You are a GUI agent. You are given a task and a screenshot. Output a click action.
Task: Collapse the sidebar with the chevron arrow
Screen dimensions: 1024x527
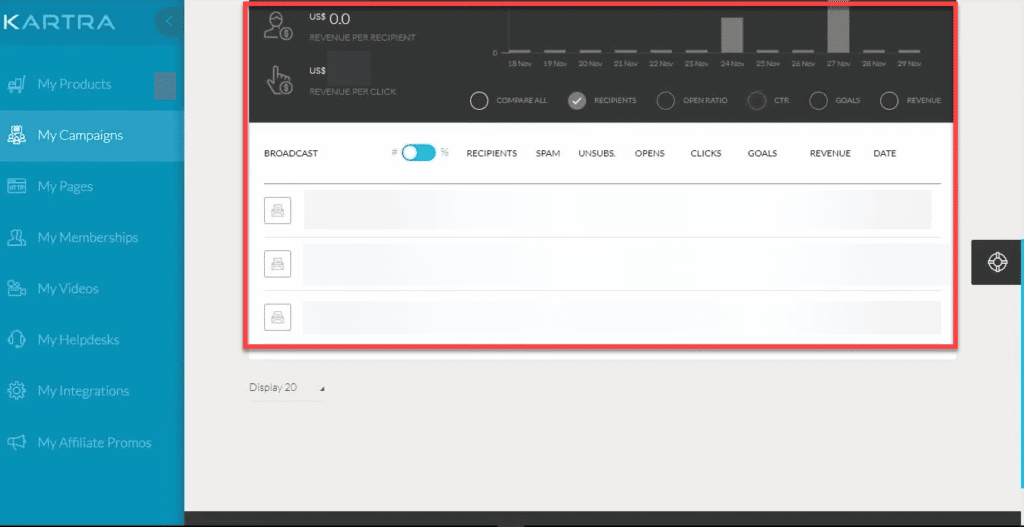point(169,22)
